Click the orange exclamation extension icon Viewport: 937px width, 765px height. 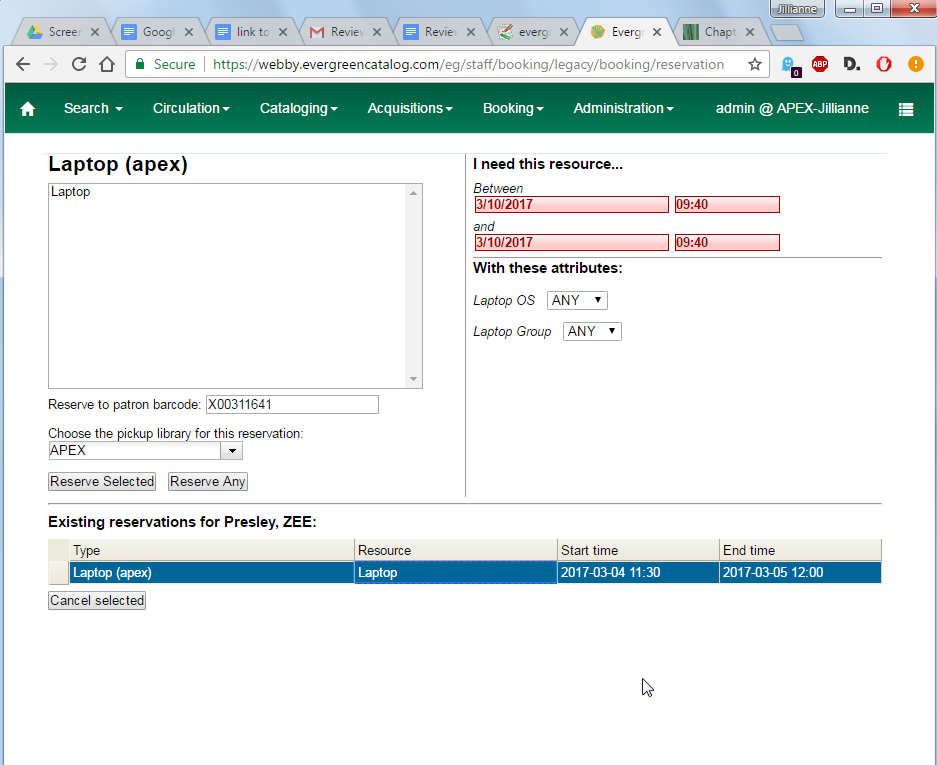click(915, 64)
